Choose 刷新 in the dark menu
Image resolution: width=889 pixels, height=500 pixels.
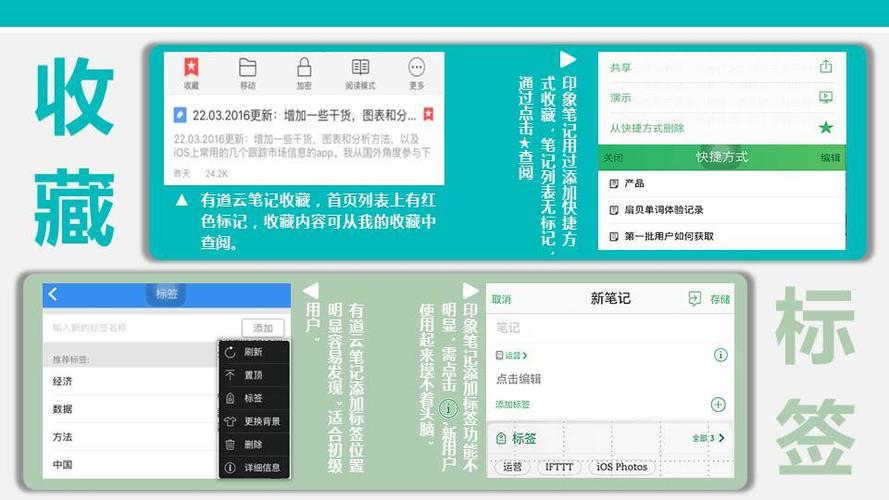tap(254, 352)
